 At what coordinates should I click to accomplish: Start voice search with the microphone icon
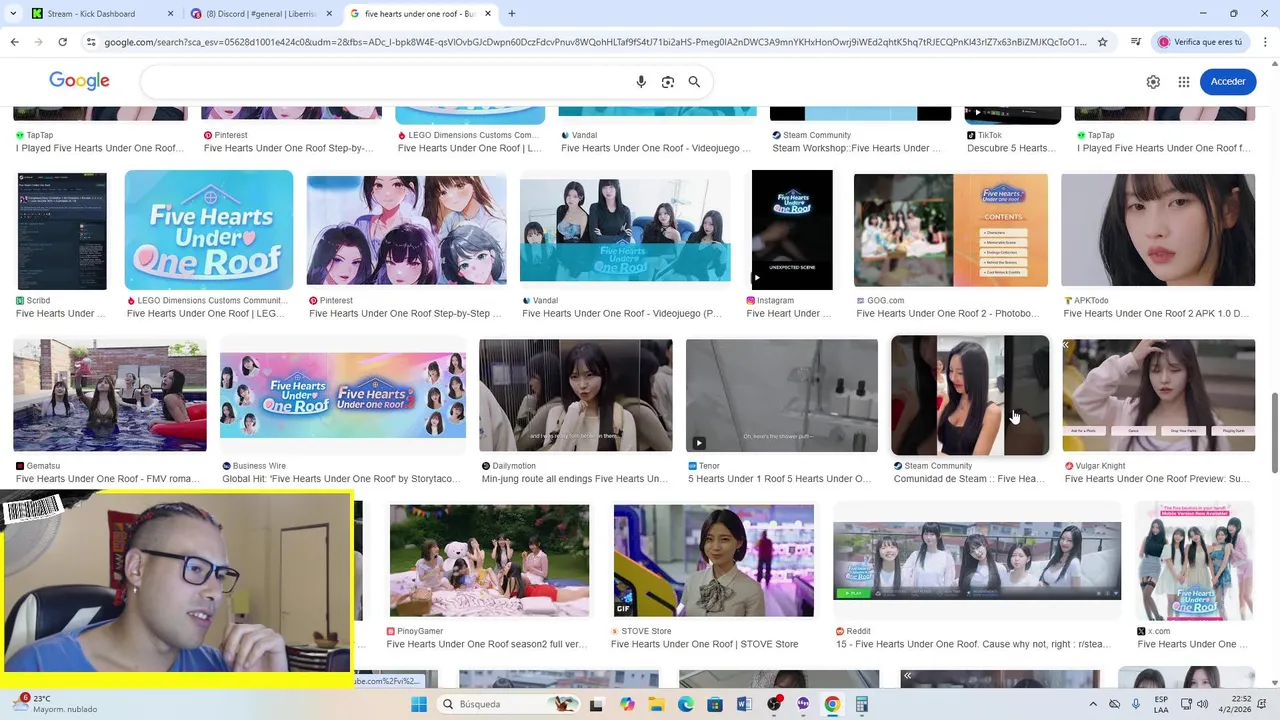[x=641, y=82]
